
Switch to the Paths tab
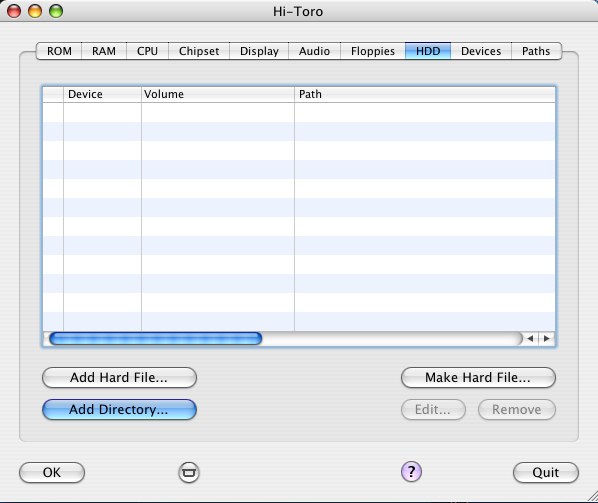[x=536, y=51]
